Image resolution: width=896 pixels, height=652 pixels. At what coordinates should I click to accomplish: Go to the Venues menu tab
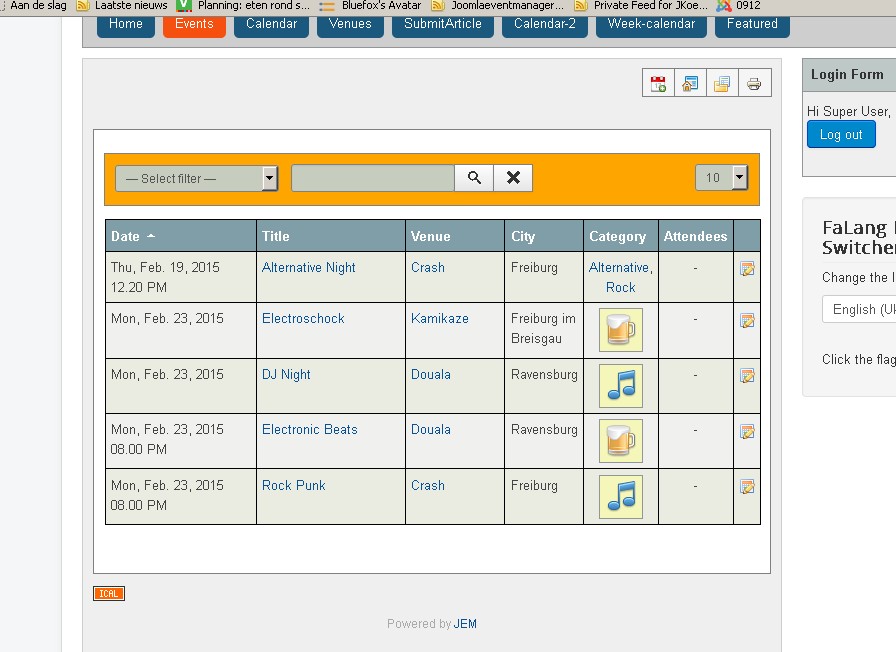click(350, 24)
